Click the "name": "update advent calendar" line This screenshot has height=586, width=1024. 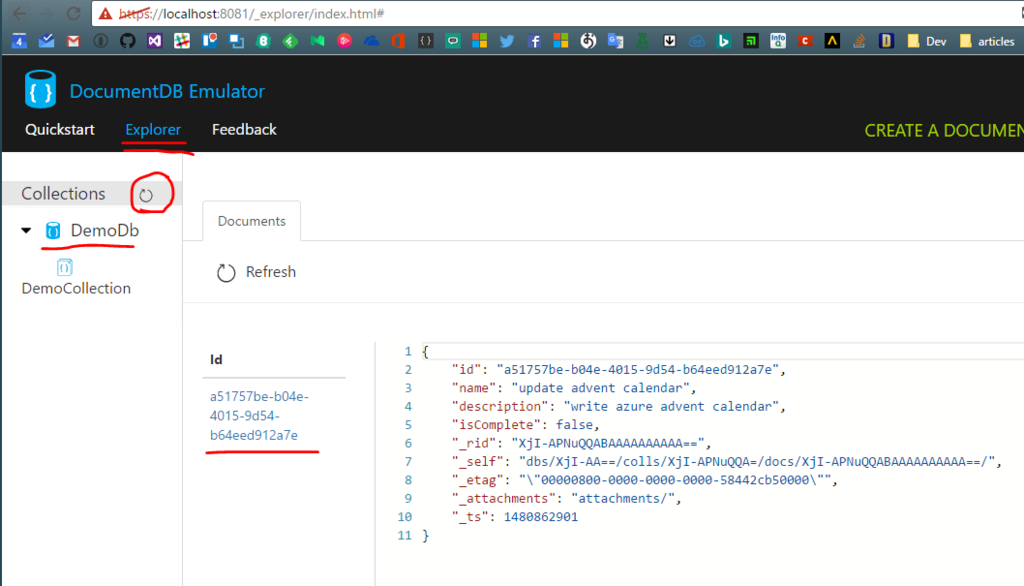coord(574,388)
